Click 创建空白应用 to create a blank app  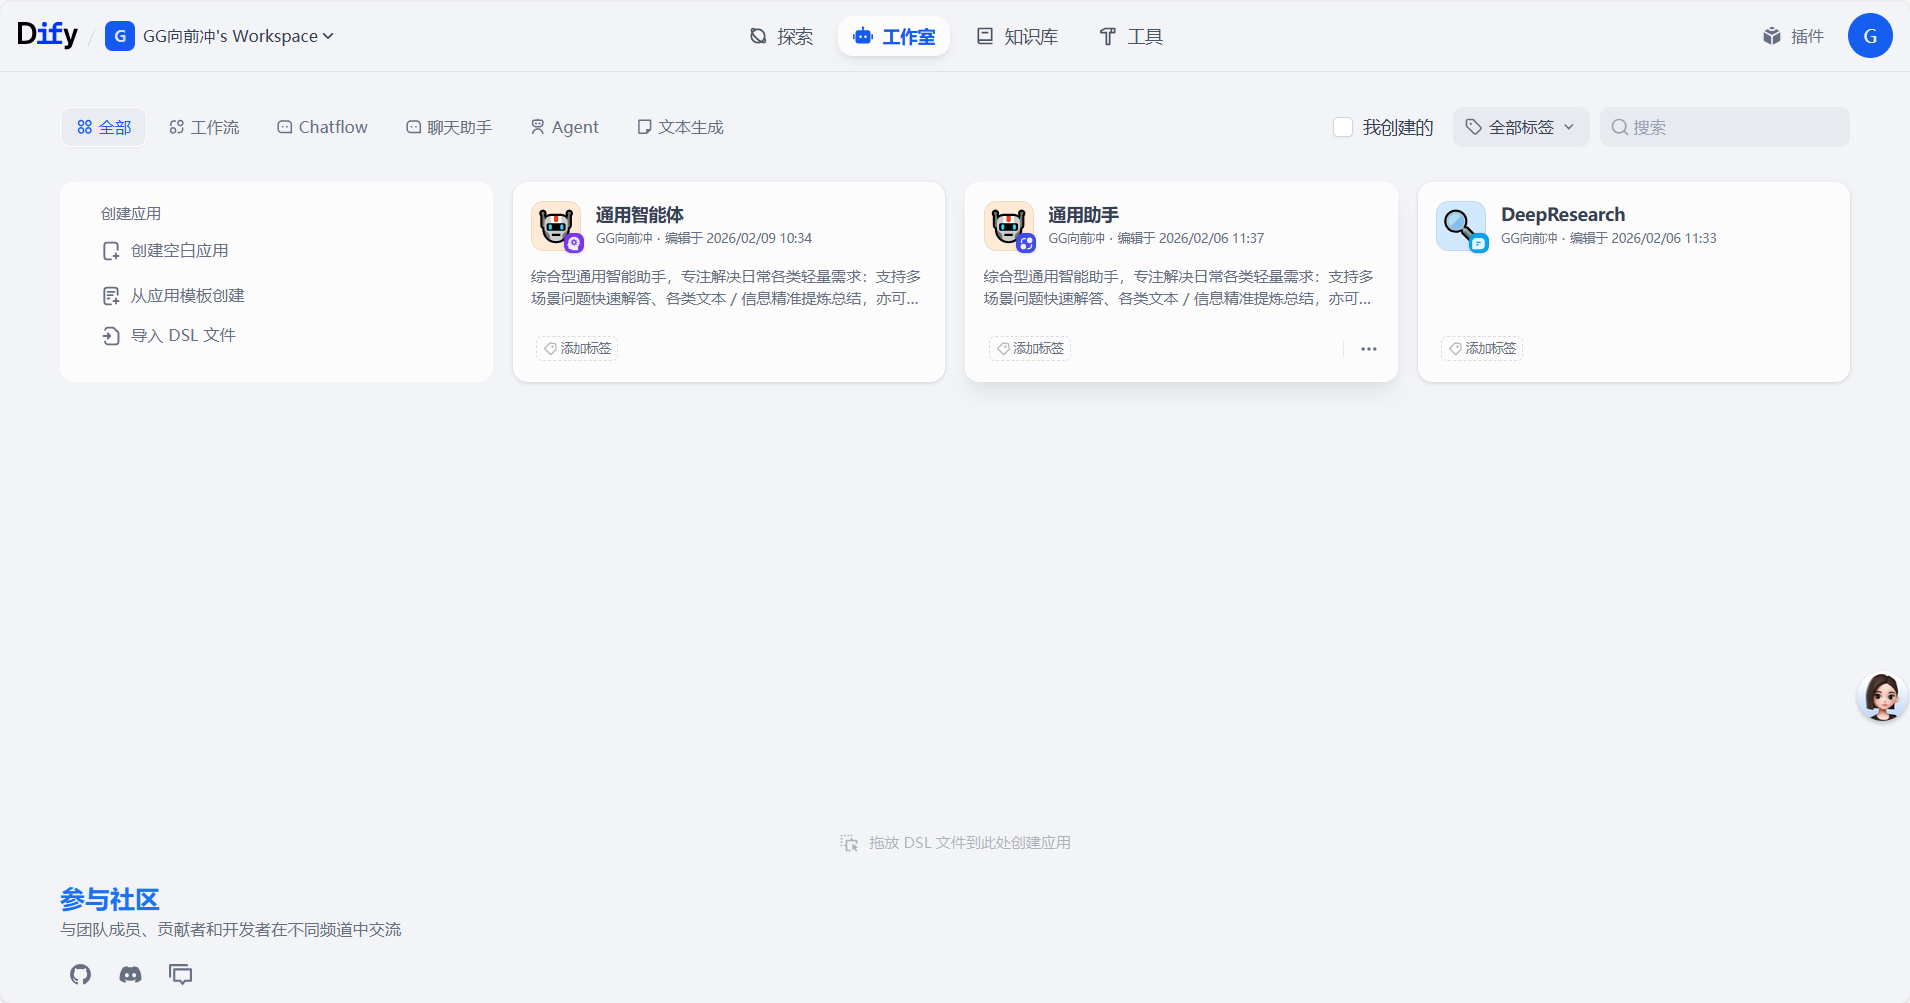(x=179, y=250)
